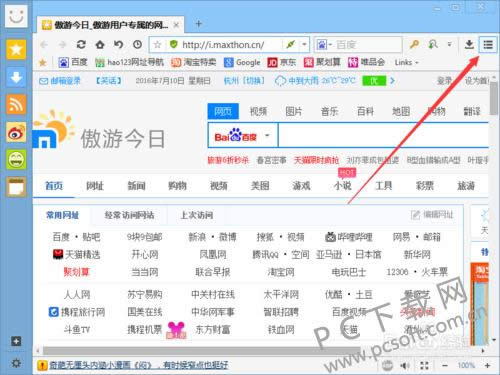Screen dimensions: 500x375
Task: Select 图片 search tab
Action: pyautogui.click(x=294, y=111)
